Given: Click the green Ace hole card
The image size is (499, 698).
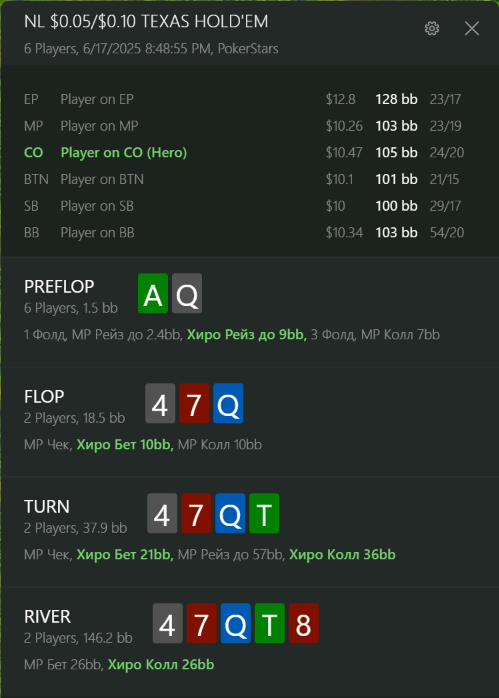Looking at the screenshot, I should [x=153, y=293].
